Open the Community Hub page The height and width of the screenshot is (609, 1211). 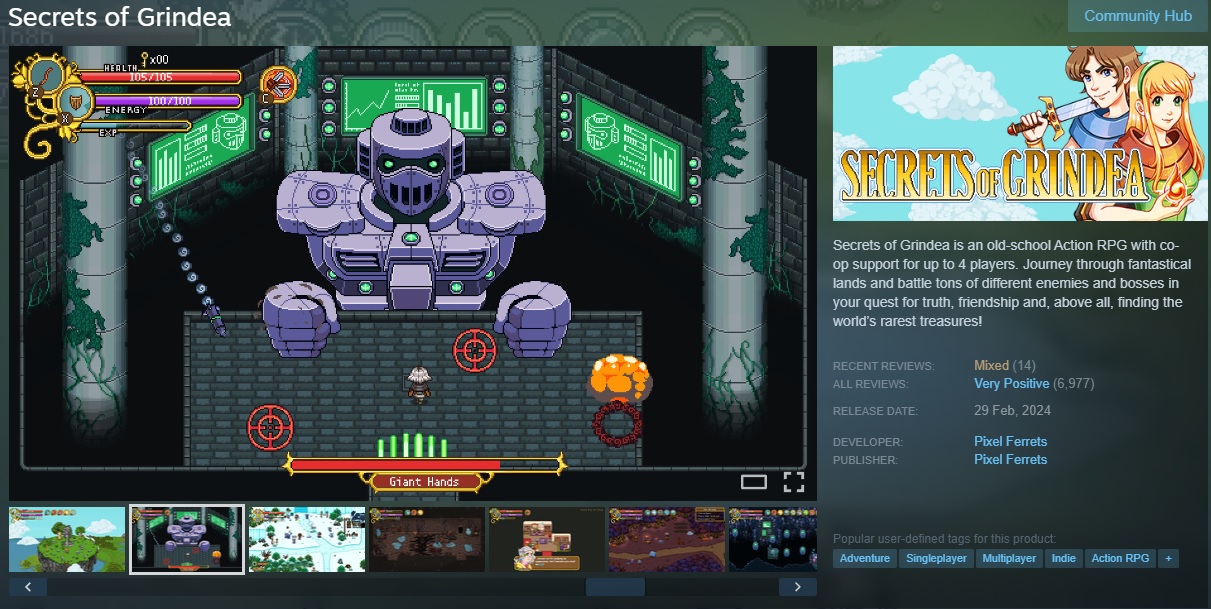tap(1138, 16)
